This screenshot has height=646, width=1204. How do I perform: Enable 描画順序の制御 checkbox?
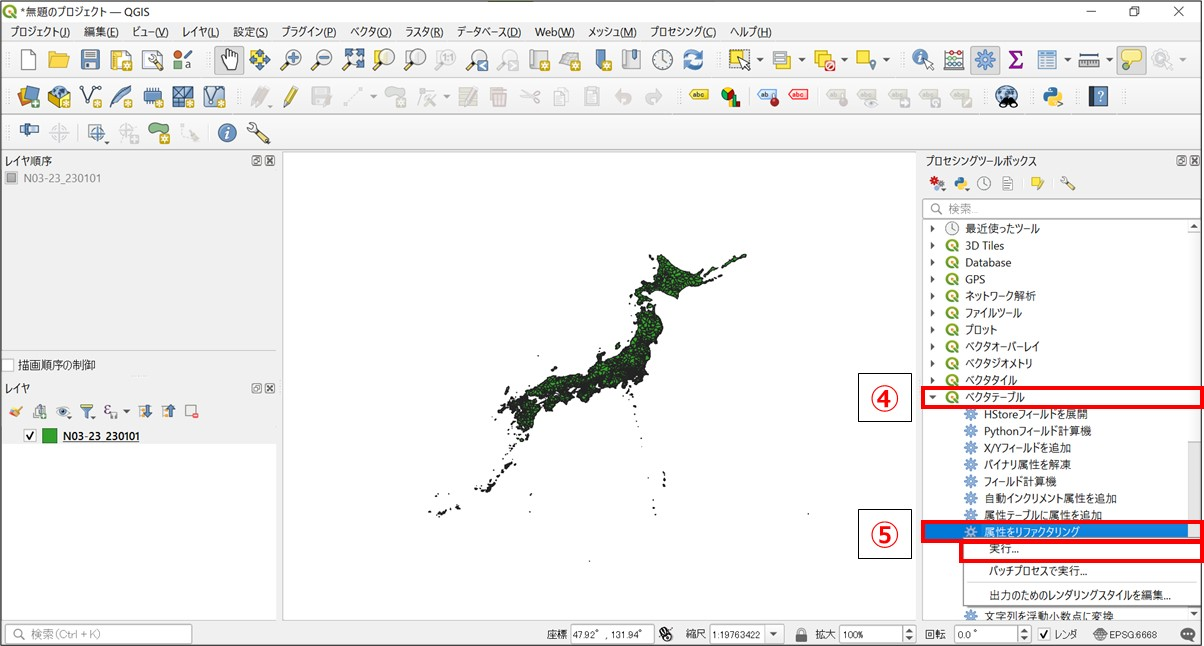[8, 366]
